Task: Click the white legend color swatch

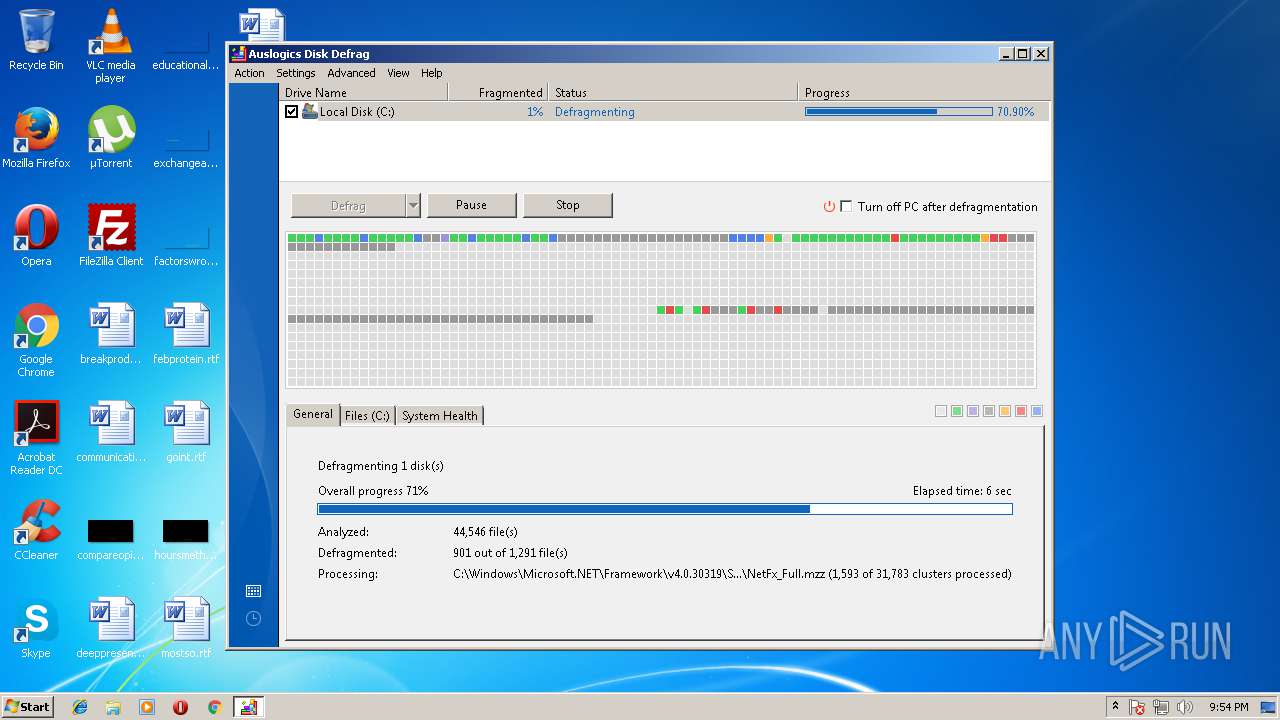Action: [941, 411]
